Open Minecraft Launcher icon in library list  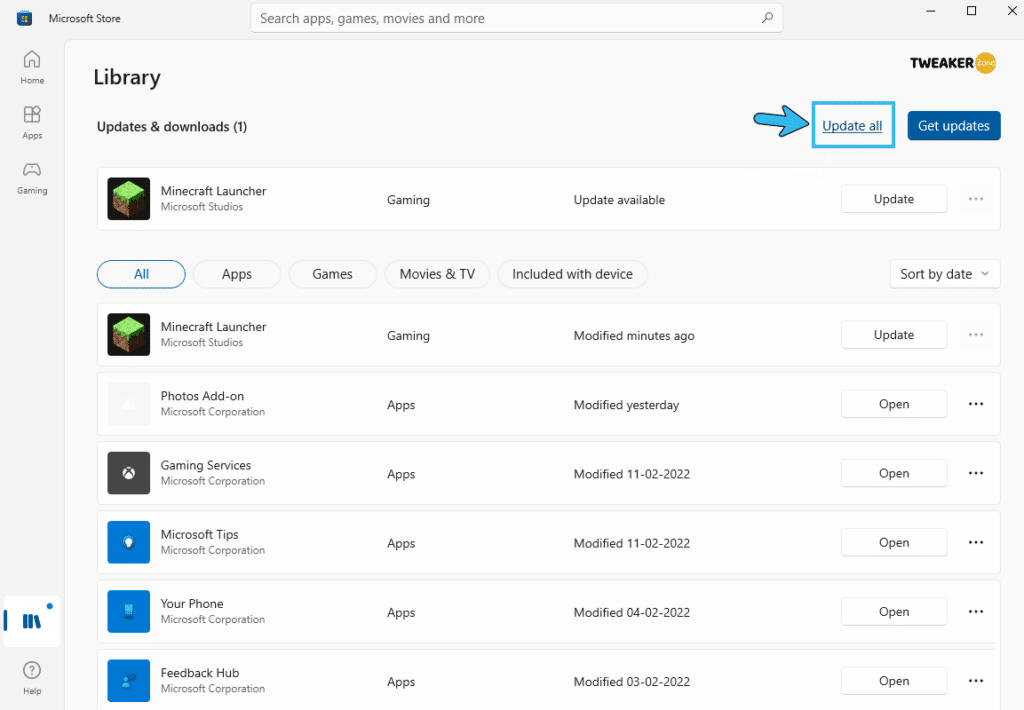[129, 334]
